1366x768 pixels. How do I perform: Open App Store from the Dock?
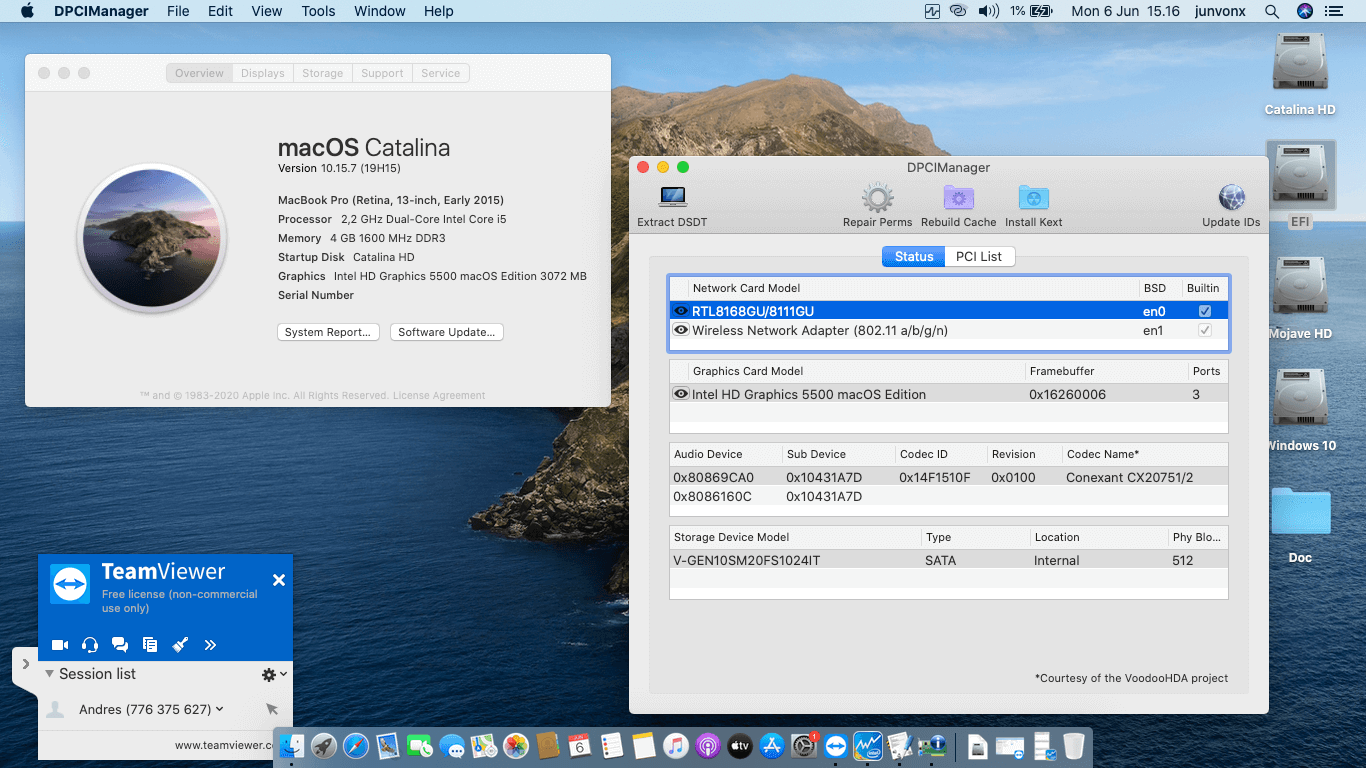point(771,746)
